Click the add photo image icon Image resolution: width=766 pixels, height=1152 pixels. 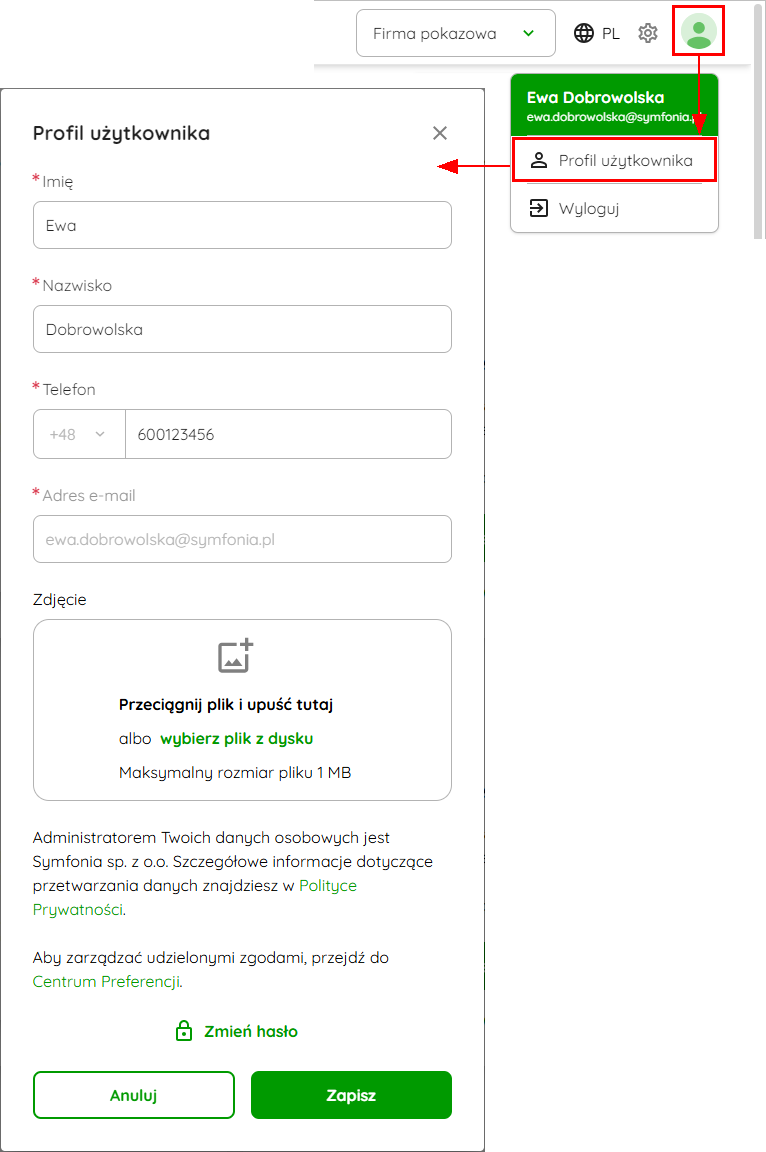tap(236, 655)
